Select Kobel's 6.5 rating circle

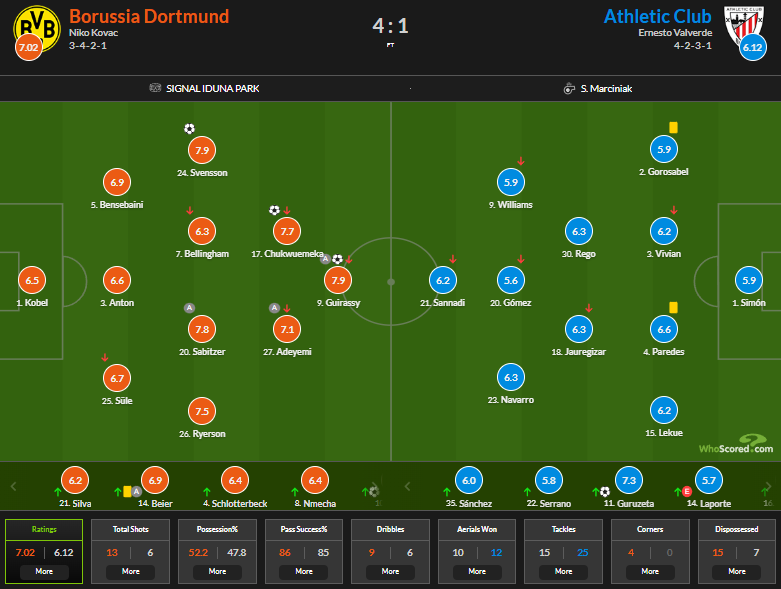[32, 281]
